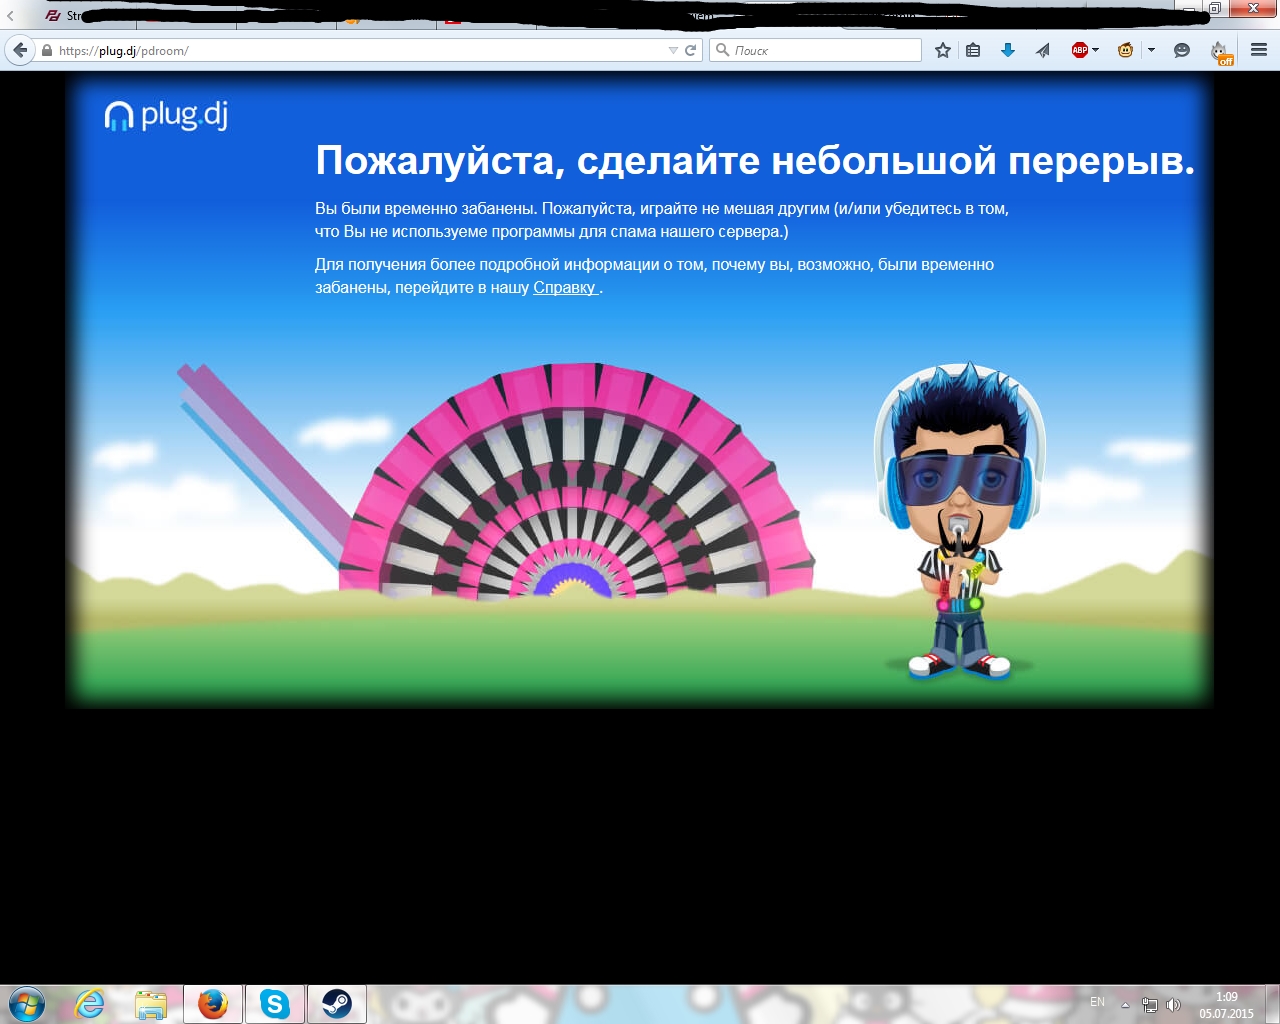The width and height of the screenshot is (1280, 1024).
Task: Open the bookmarks list icon
Action: 973,50
